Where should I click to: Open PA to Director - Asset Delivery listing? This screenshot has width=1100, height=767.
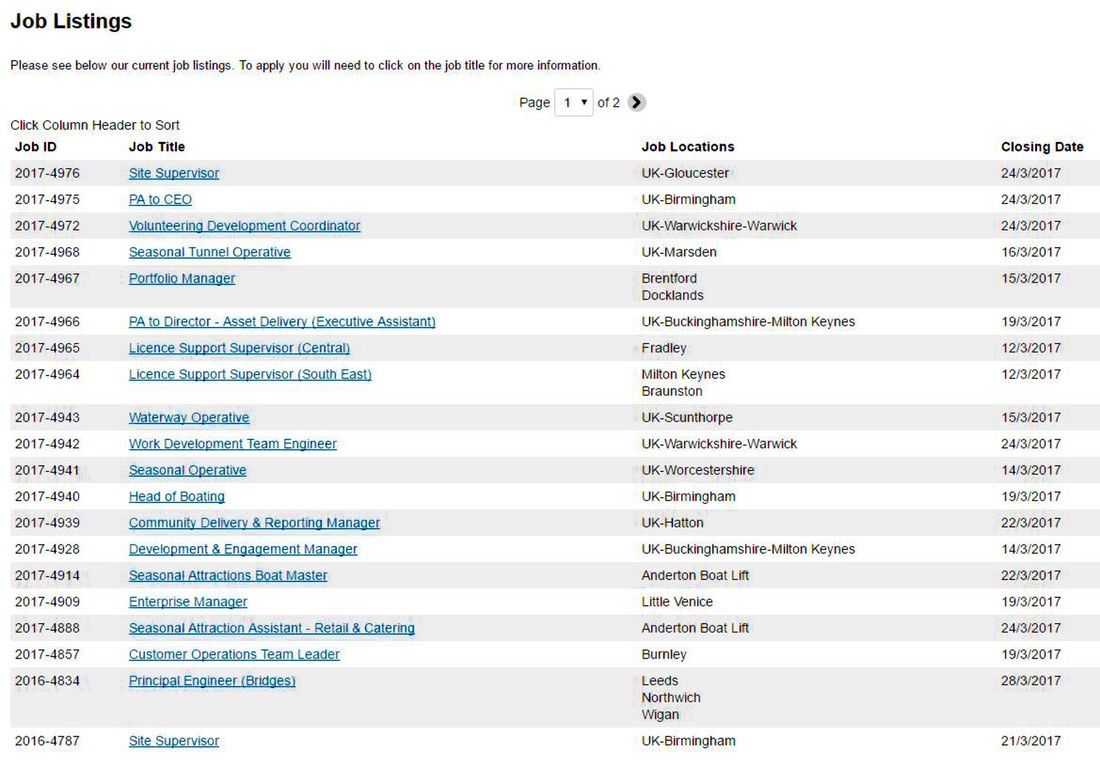pyautogui.click(x=282, y=322)
